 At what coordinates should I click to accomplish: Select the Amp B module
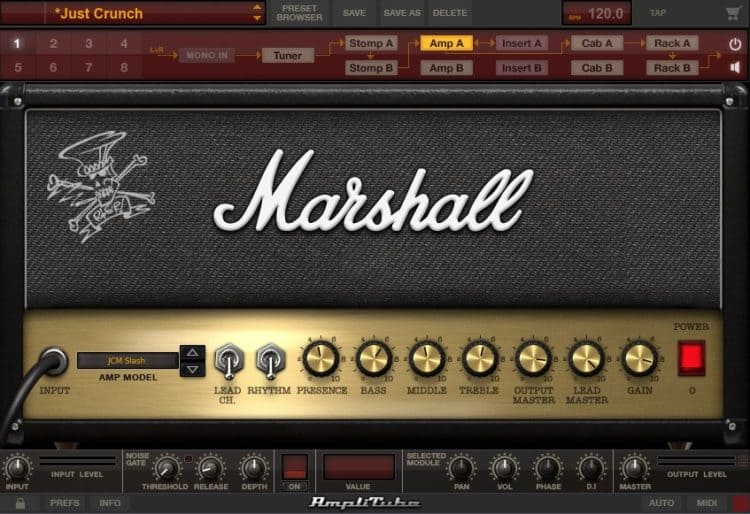[x=446, y=68]
